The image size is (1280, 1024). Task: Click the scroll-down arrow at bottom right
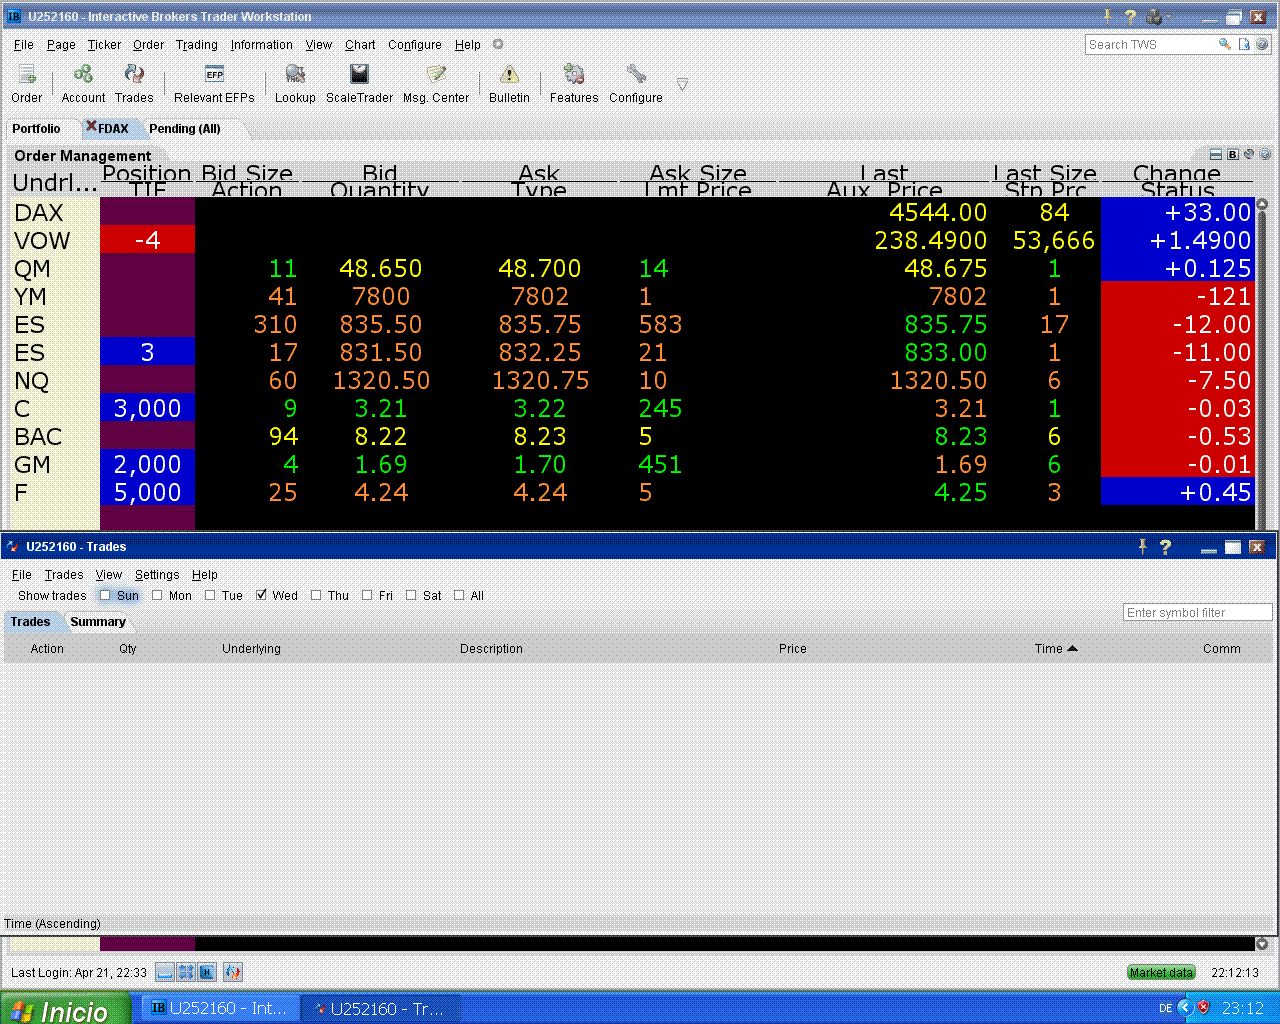[1262, 944]
